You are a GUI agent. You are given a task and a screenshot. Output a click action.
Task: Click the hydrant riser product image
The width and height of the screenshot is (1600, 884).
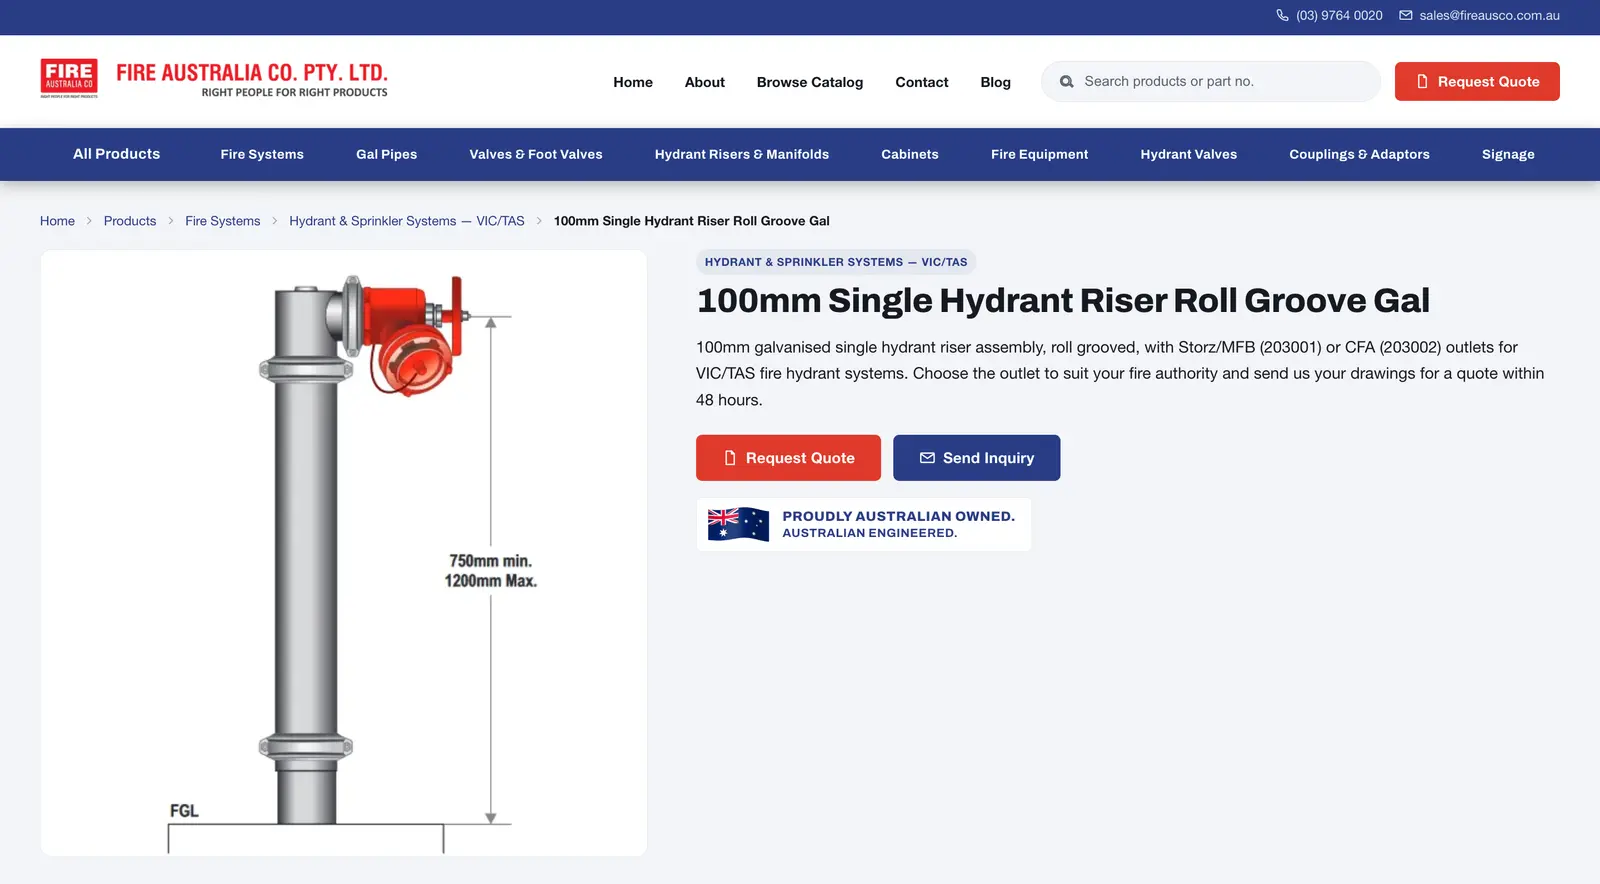[344, 553]
